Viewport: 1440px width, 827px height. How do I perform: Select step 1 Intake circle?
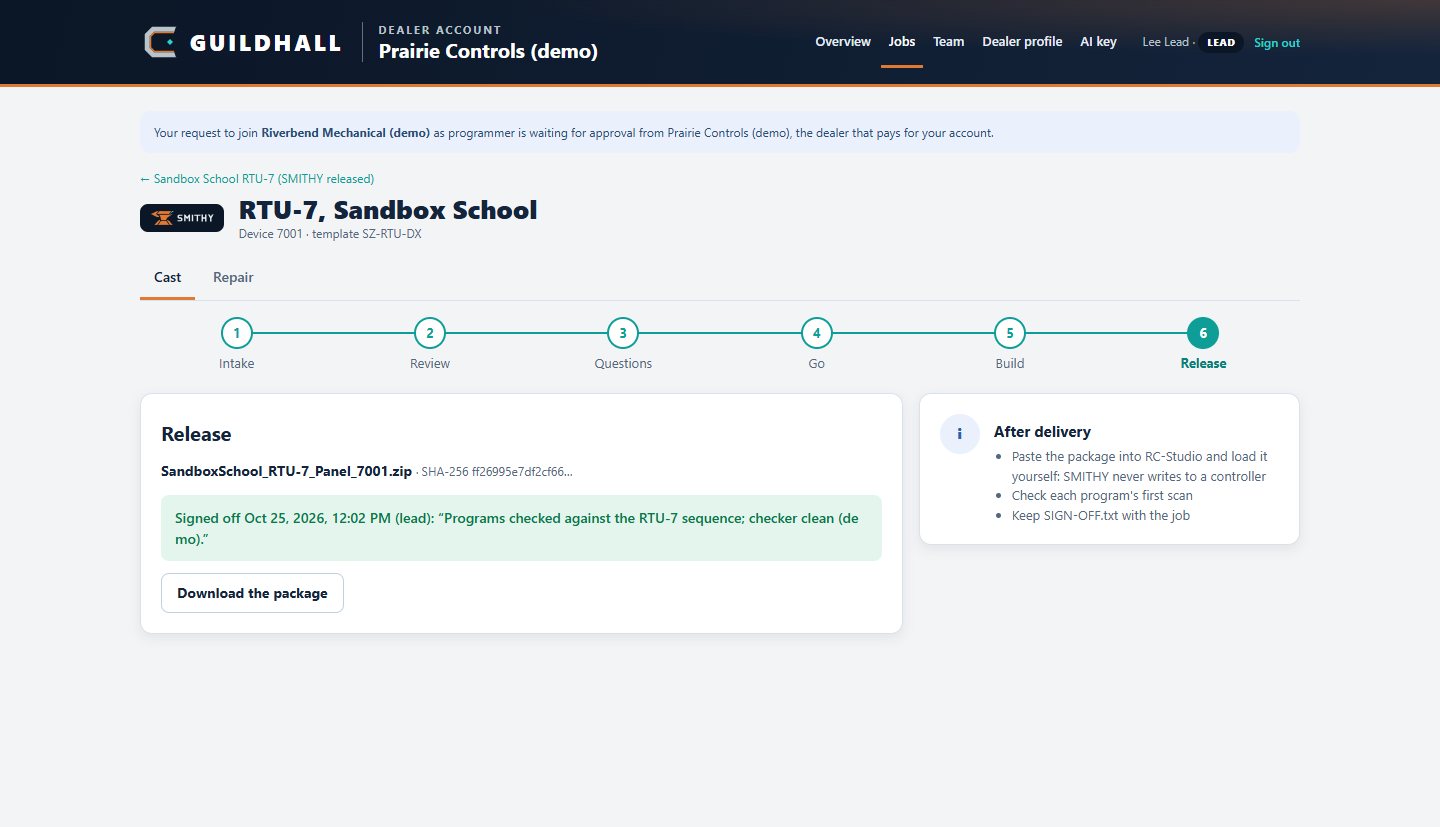237,334
